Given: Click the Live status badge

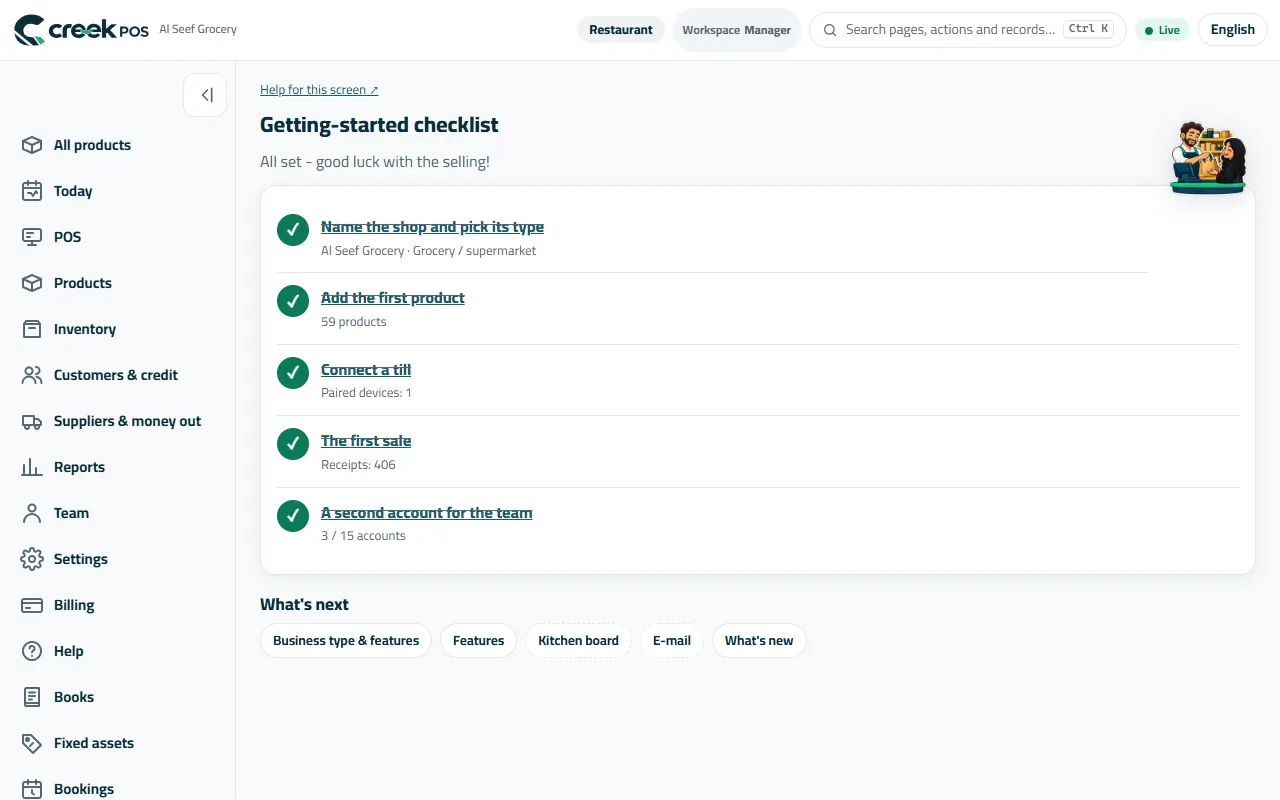Looking at the screenshot, I should click(x=1162, y=30).
